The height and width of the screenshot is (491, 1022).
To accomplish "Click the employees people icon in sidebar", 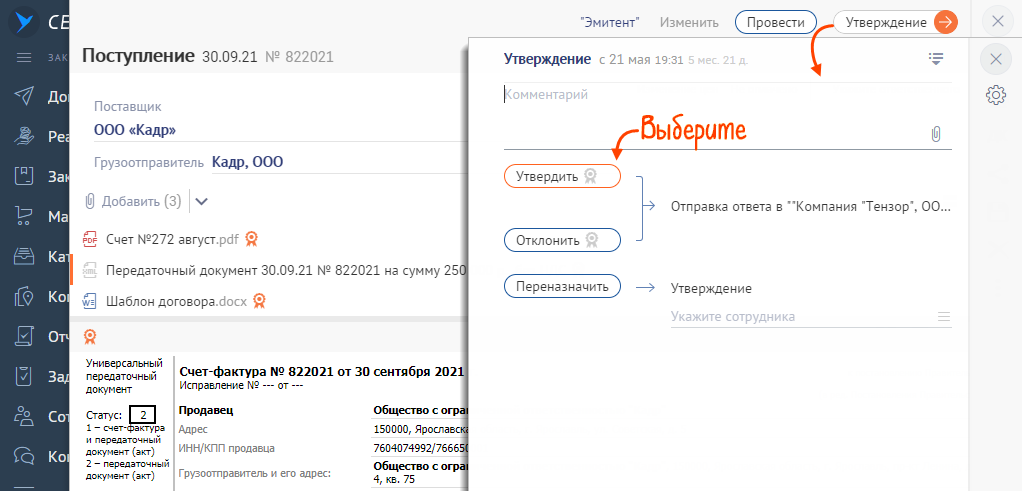I will coord(26,416).
